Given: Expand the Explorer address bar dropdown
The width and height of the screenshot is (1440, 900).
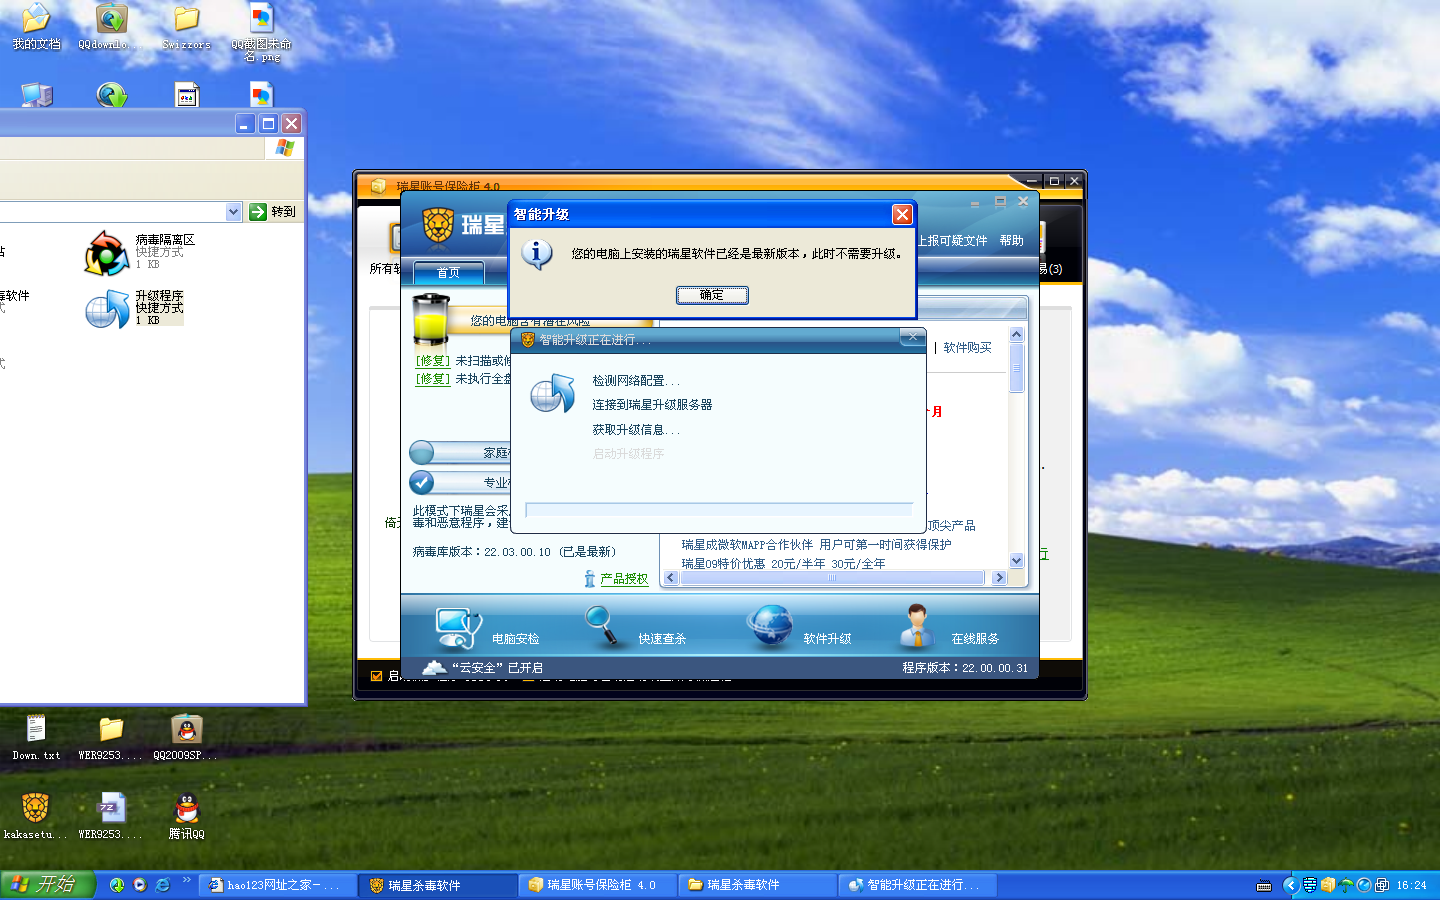Looking at the screenshot, I should pyautogui.click(x=233, y=212).
